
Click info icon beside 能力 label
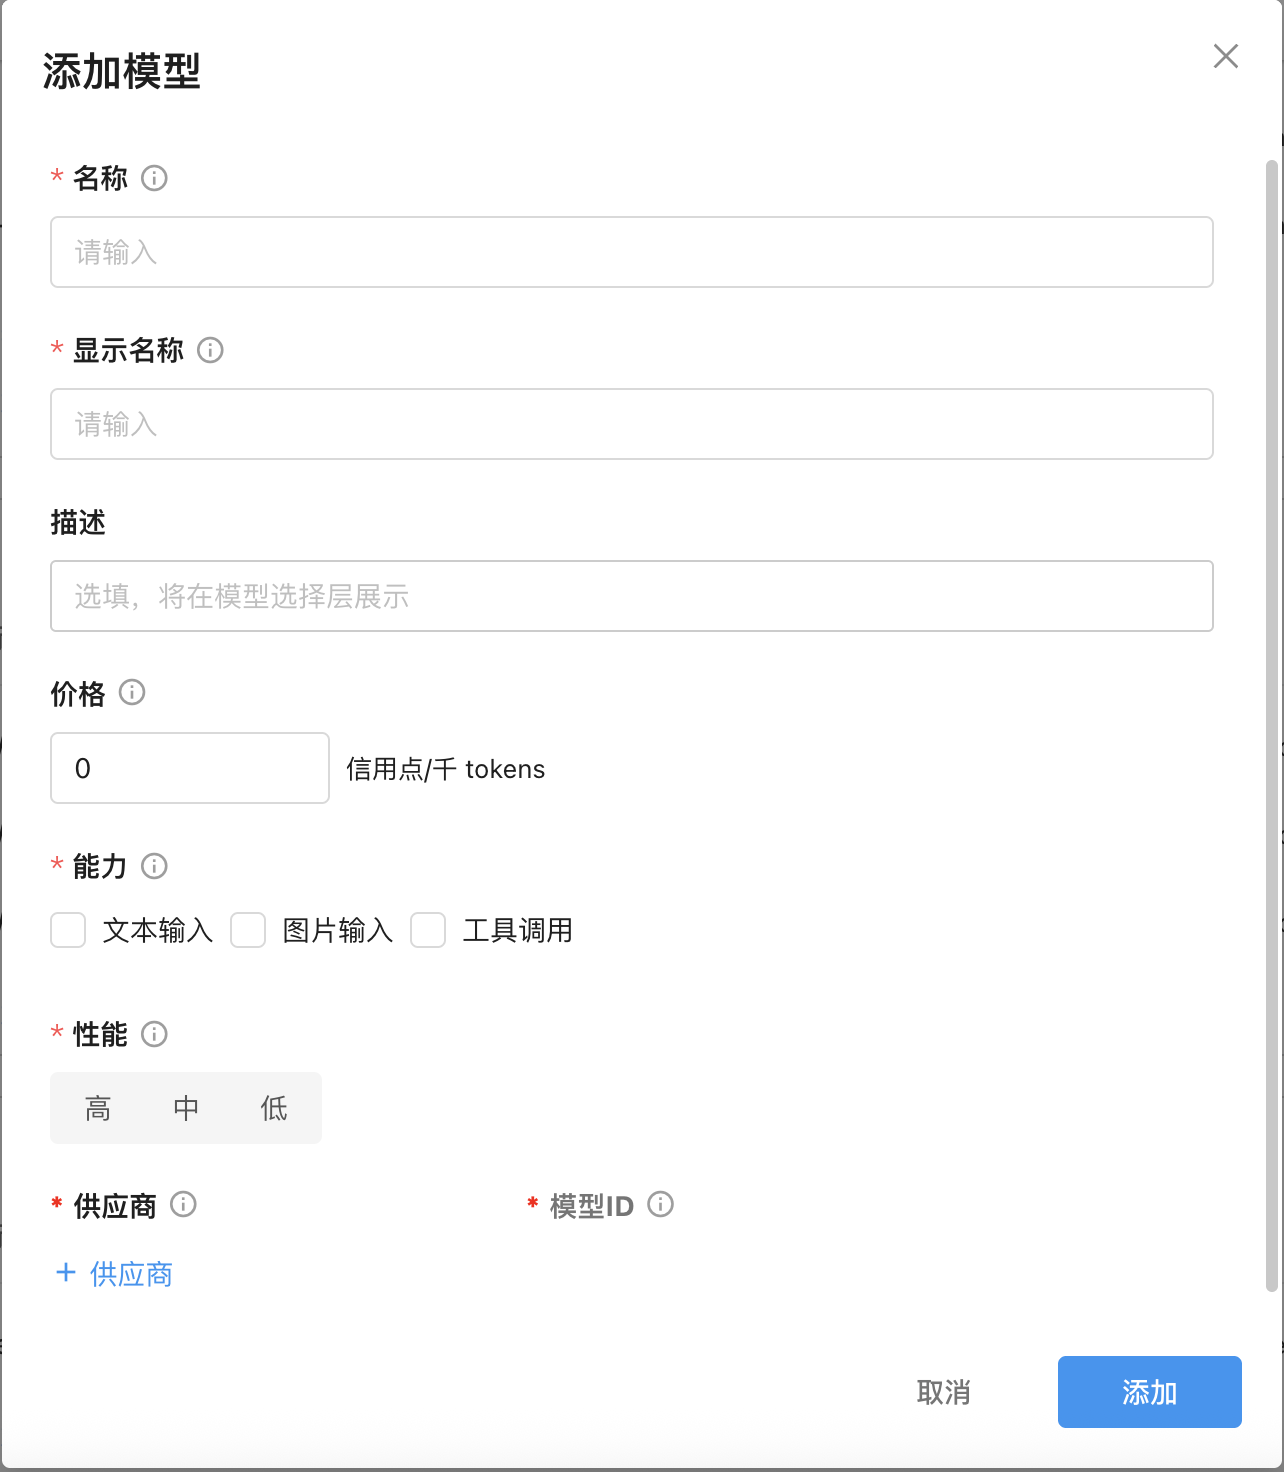point(154,866)
